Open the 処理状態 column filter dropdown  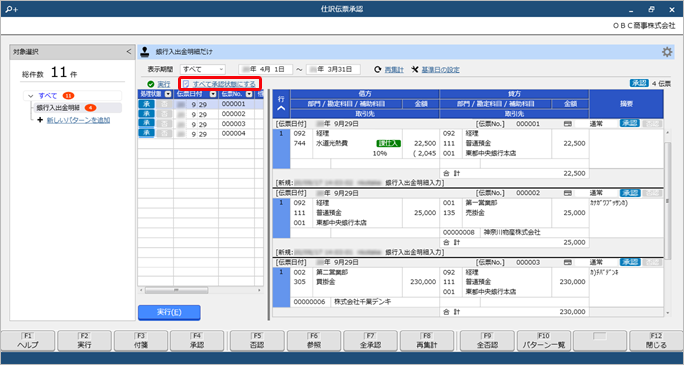click(169, 94)
